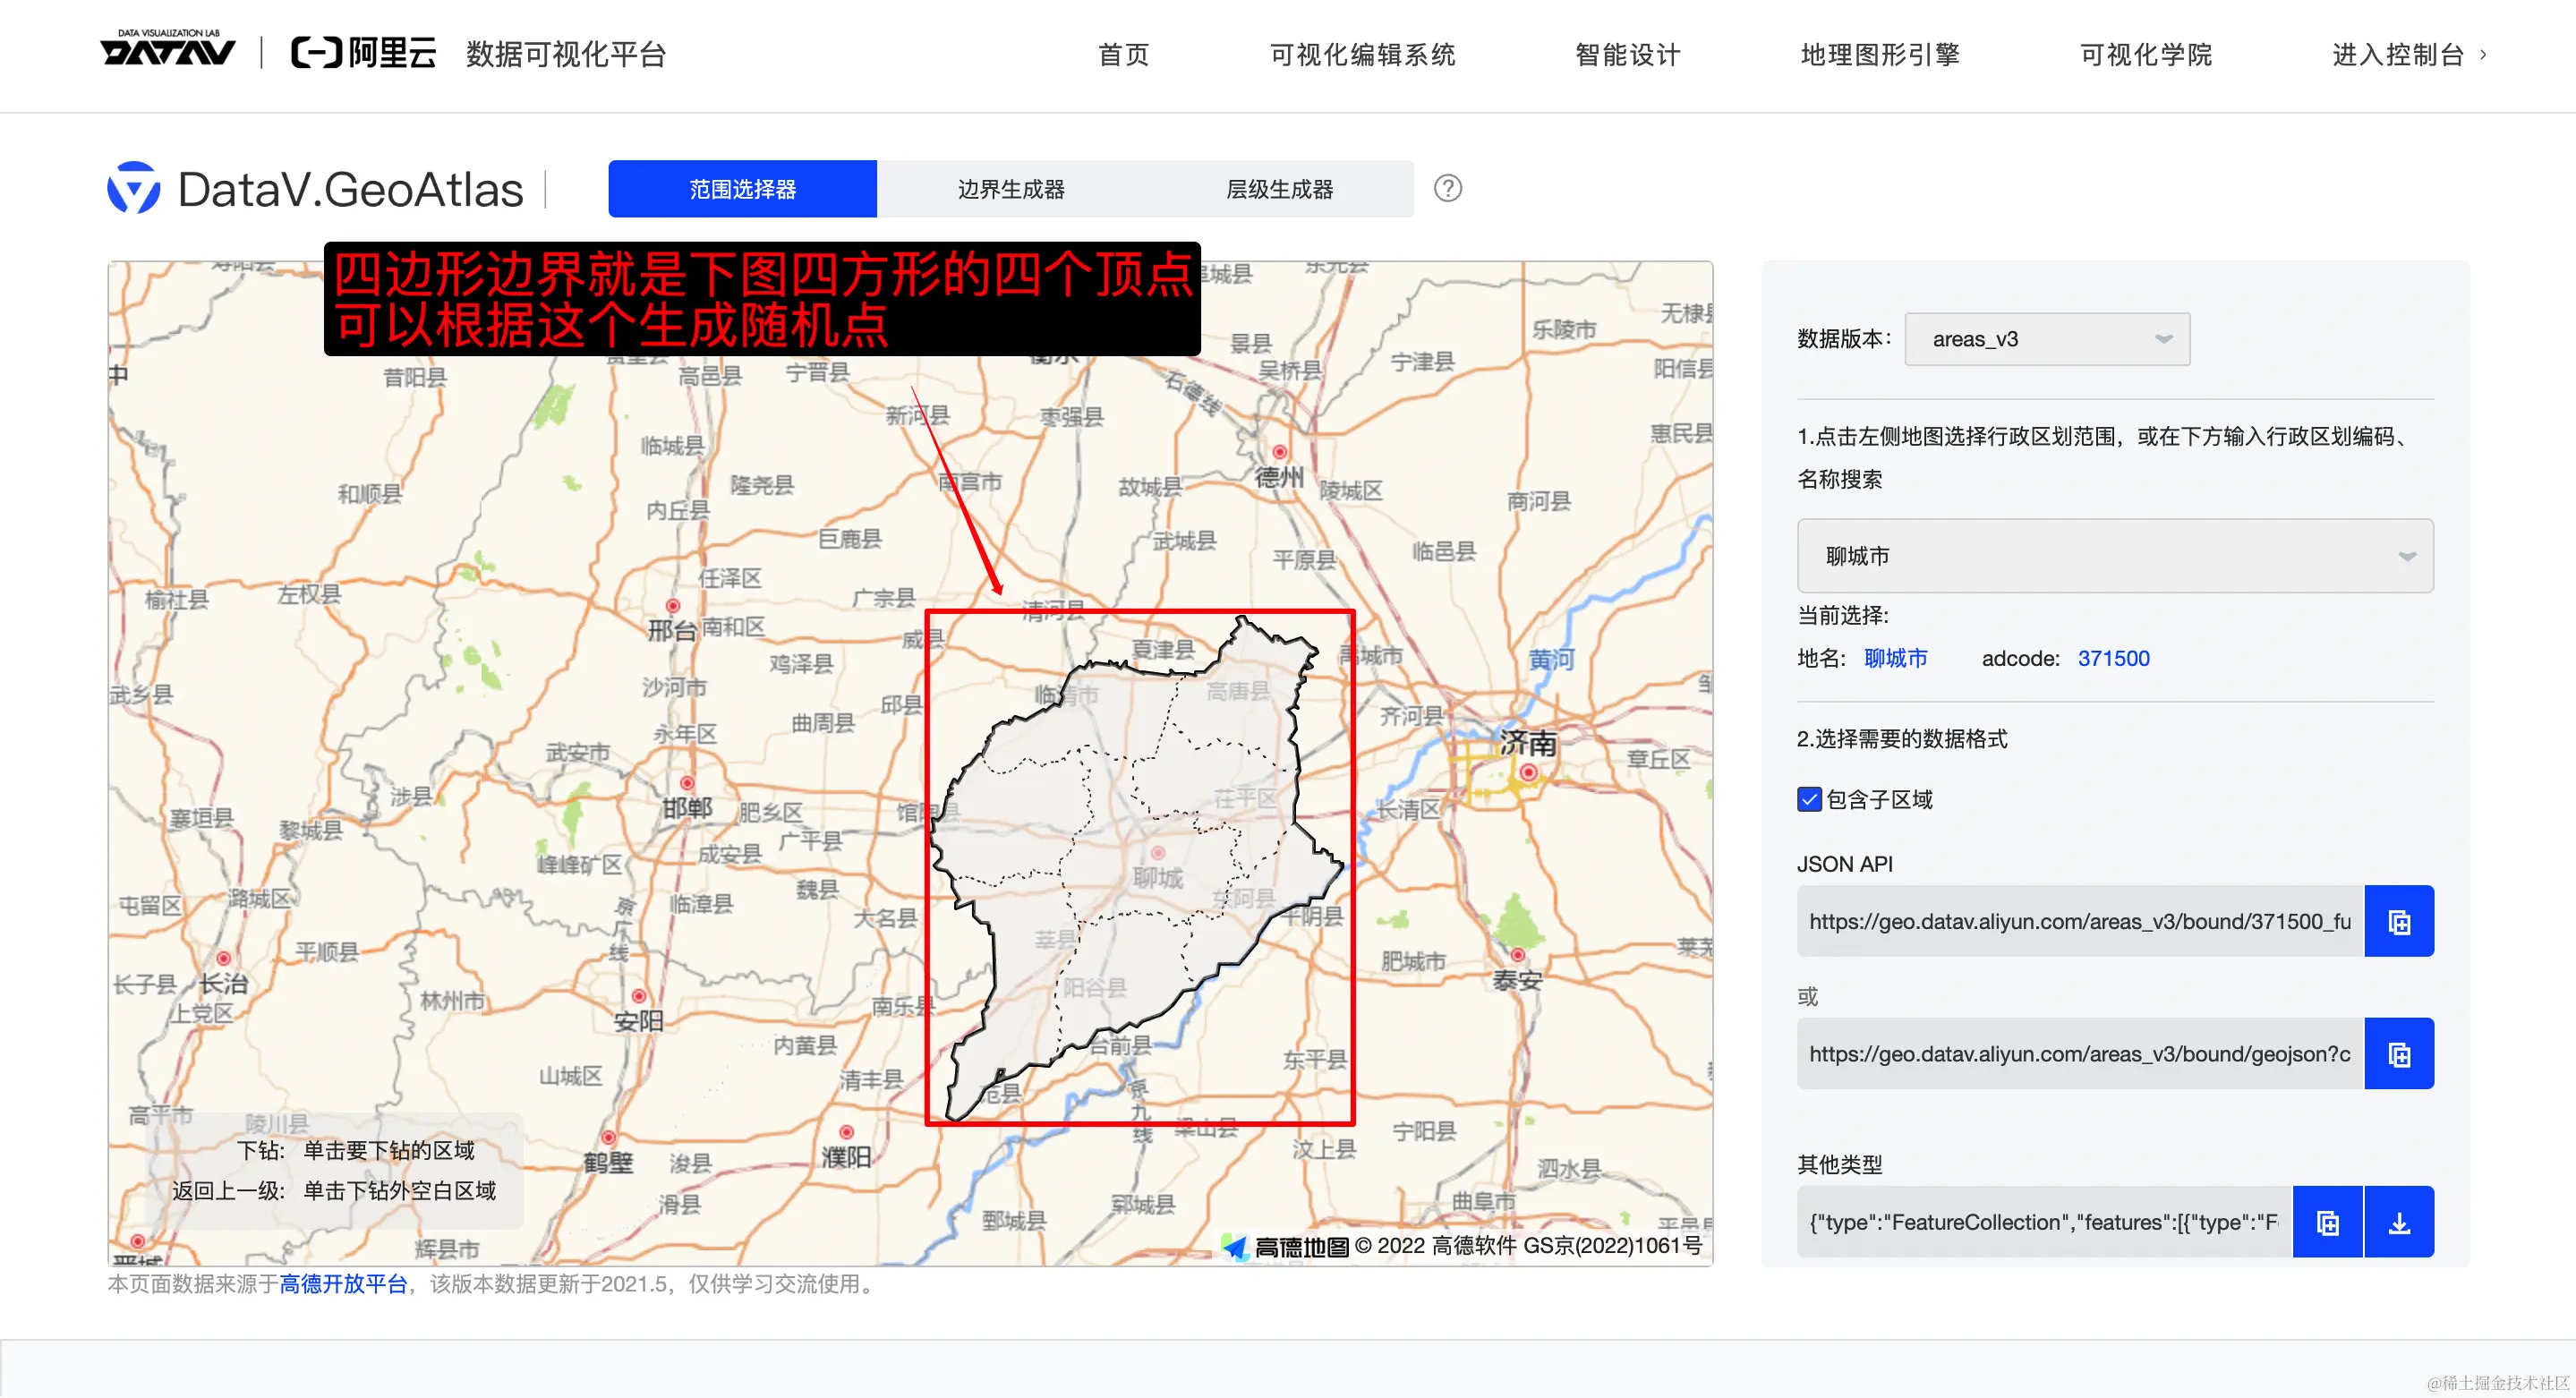Open the 高德开放平台 link
Screen dimensions: 2576x1398
click(343, 1284)
